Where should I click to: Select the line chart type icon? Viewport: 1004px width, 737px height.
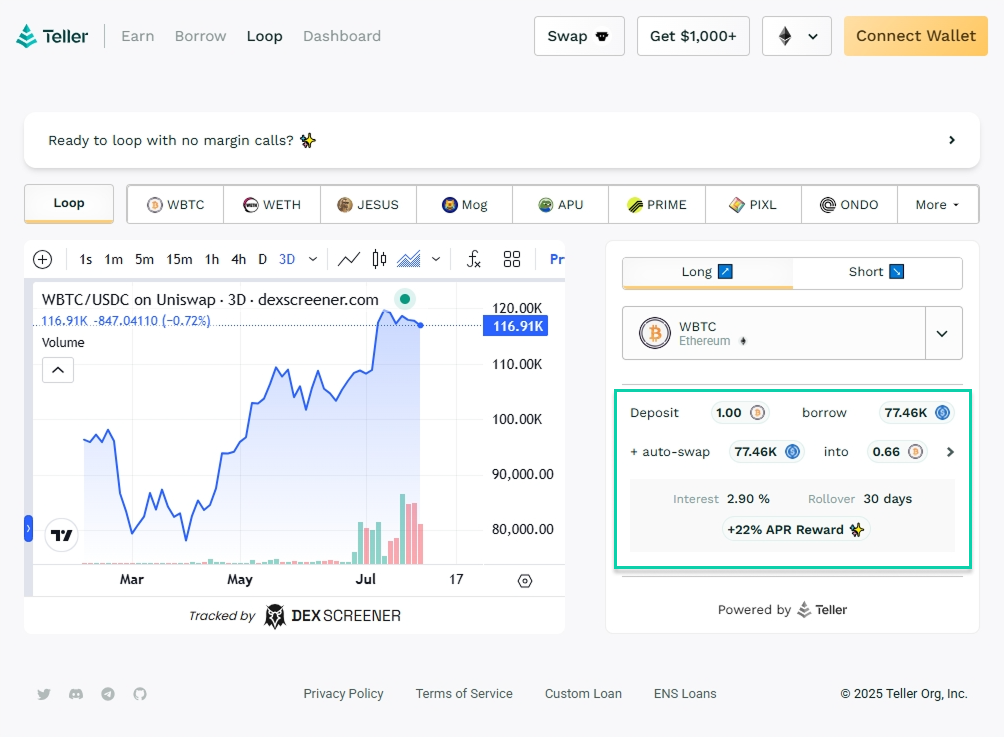pyautogui.click(x=348, y=259)
